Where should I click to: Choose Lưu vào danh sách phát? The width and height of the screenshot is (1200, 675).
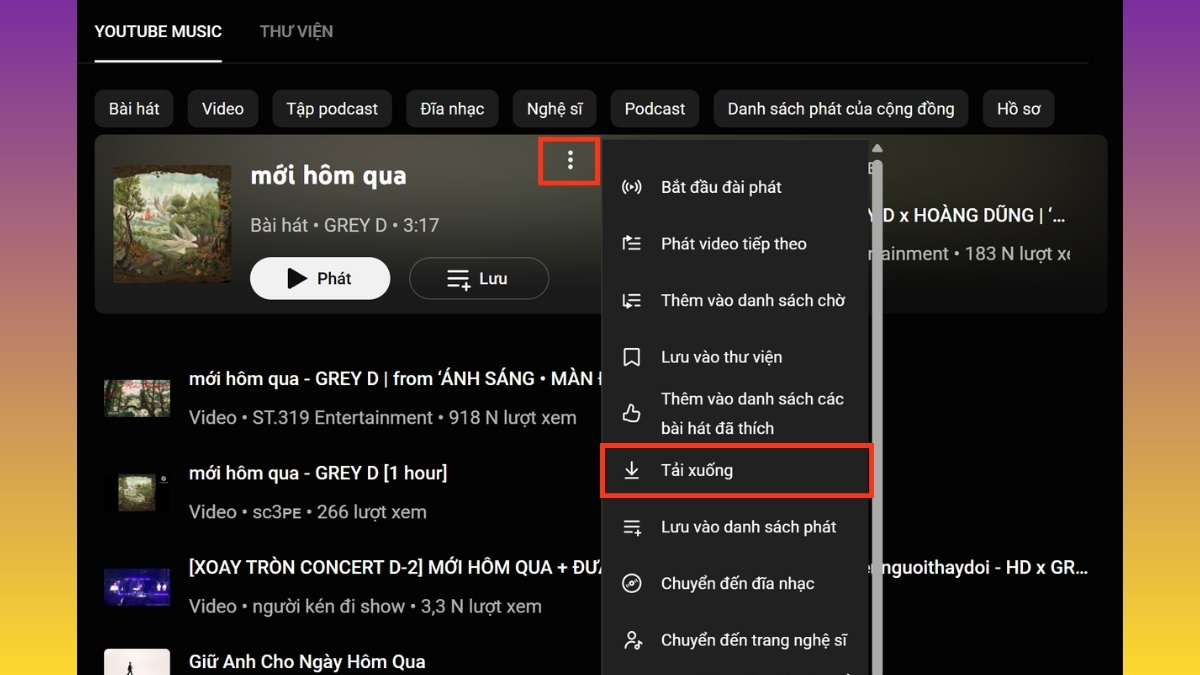pos(737,527)
